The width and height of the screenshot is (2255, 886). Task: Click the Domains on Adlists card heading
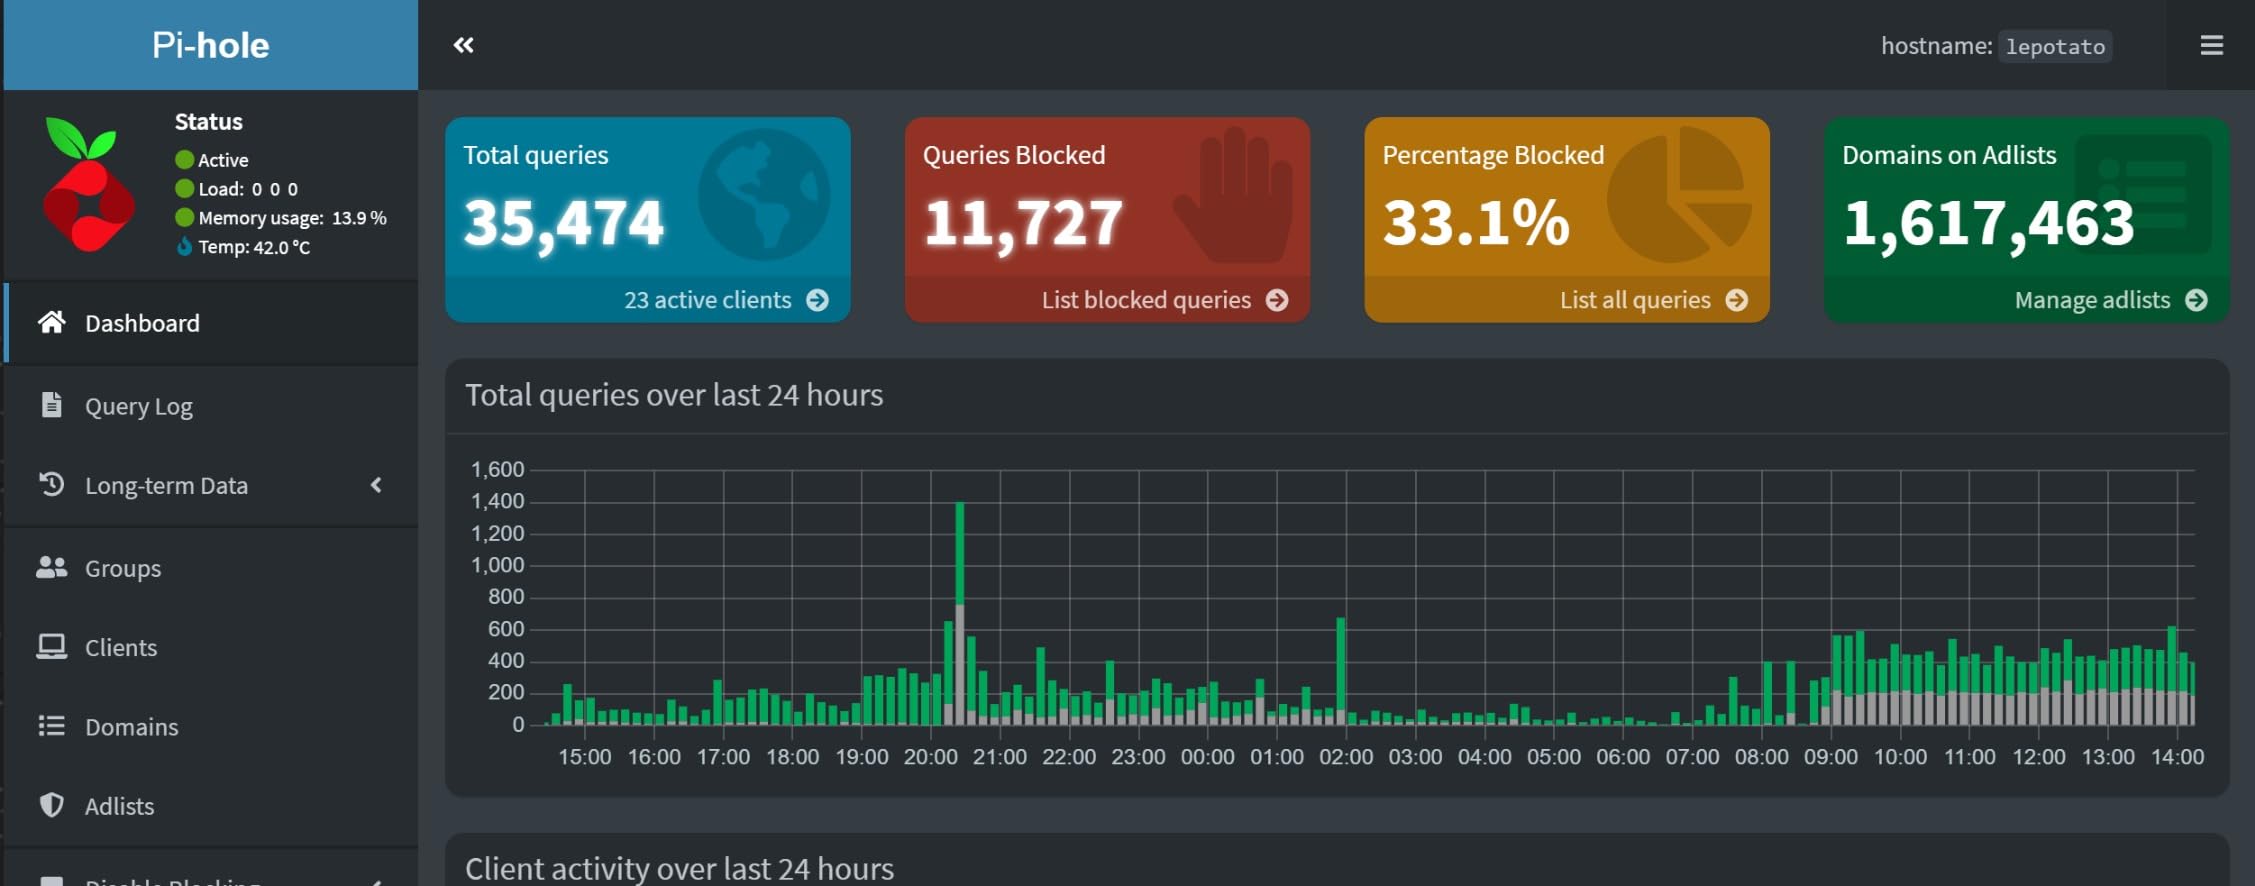tap(1949, 155)
